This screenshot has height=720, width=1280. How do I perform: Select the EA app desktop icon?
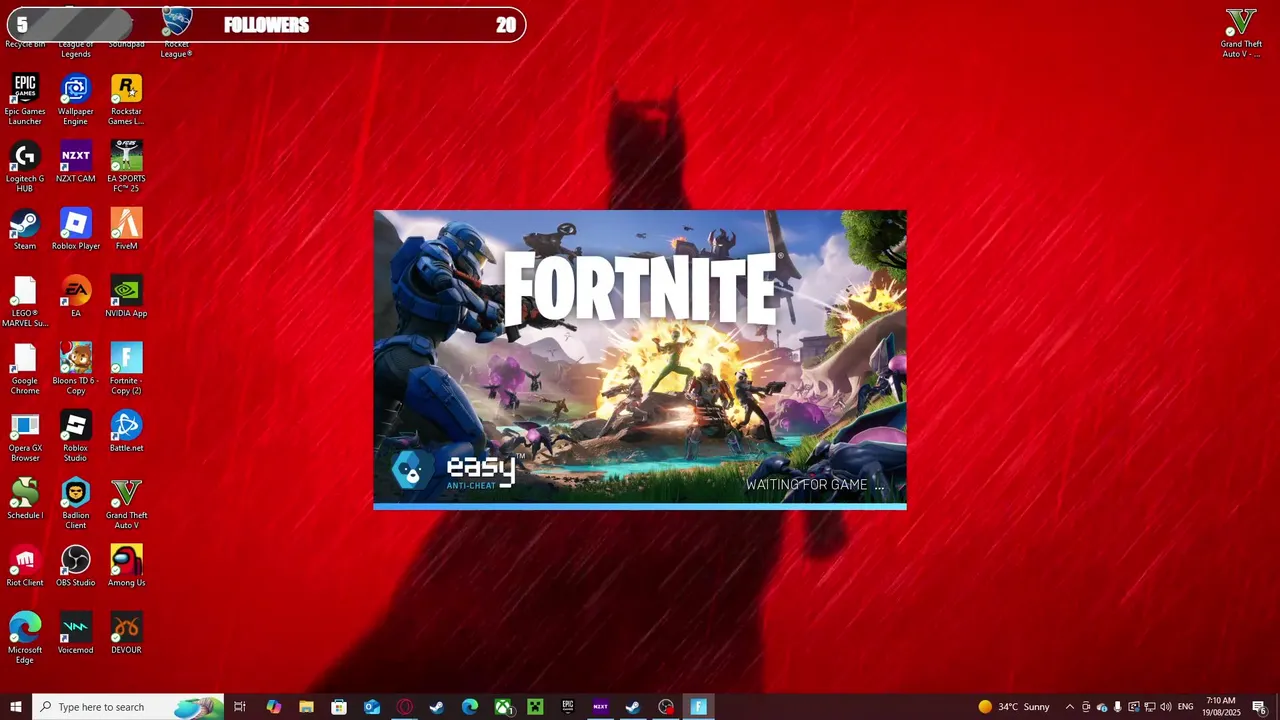(76, 297)
